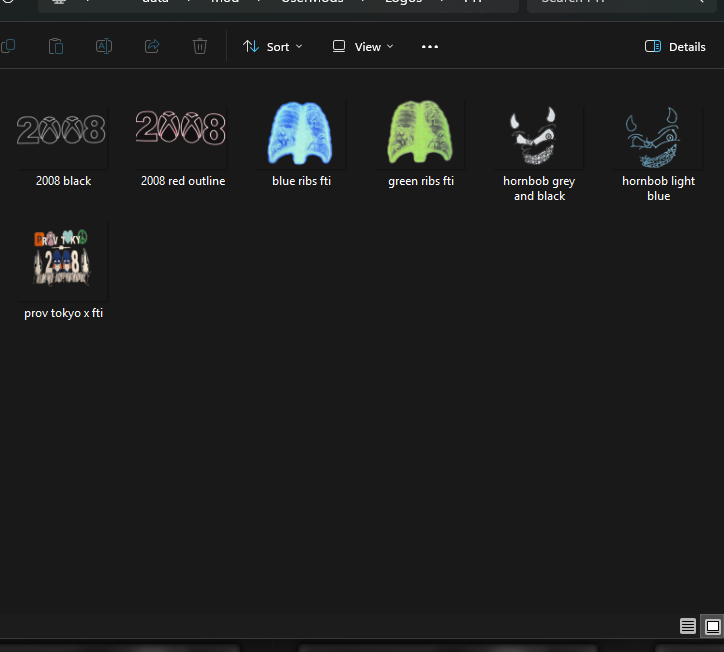724x652 pixels.
Task: Click the Share icon in the toolbar
Action: click(152, 46)
